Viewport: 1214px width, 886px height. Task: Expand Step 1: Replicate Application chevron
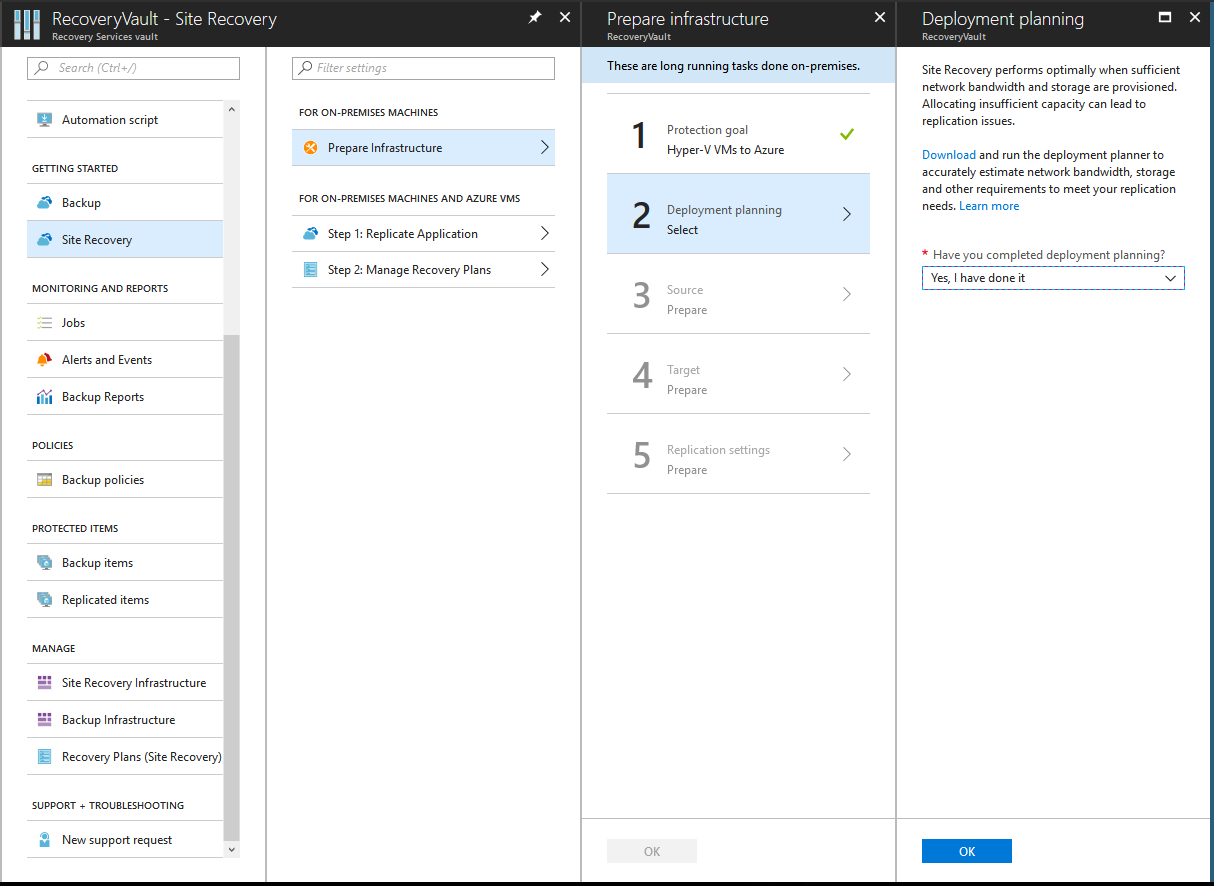544,234
